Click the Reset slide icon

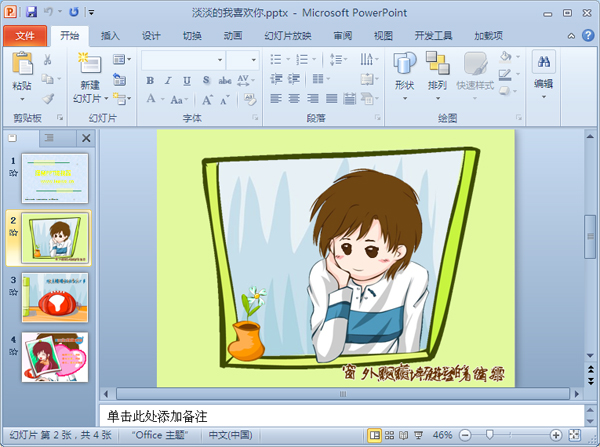(119, 79)
